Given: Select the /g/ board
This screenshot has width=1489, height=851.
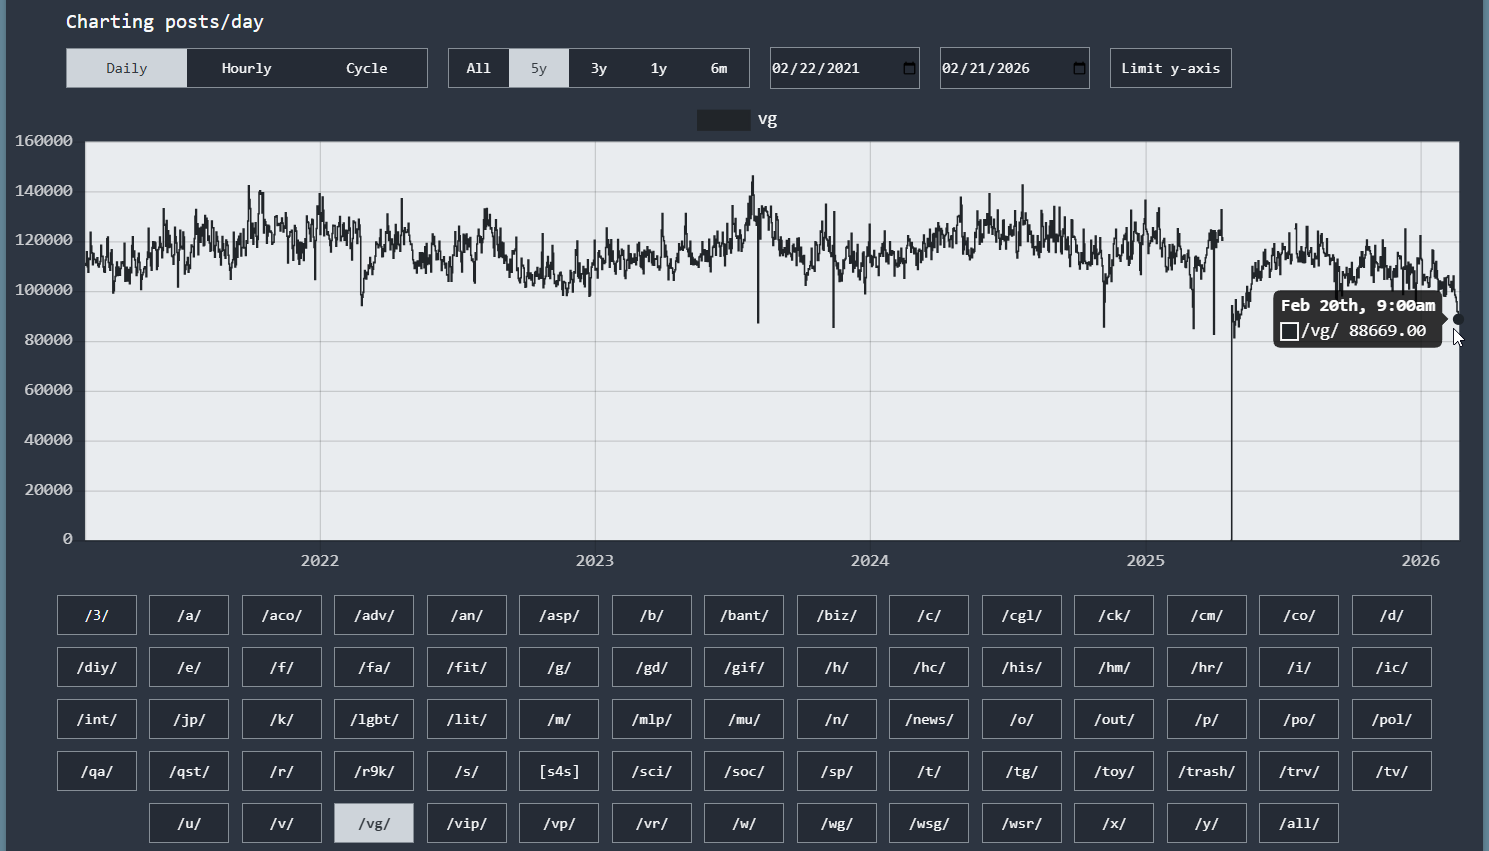Looking at the screenshot, I should pos(559,667).
